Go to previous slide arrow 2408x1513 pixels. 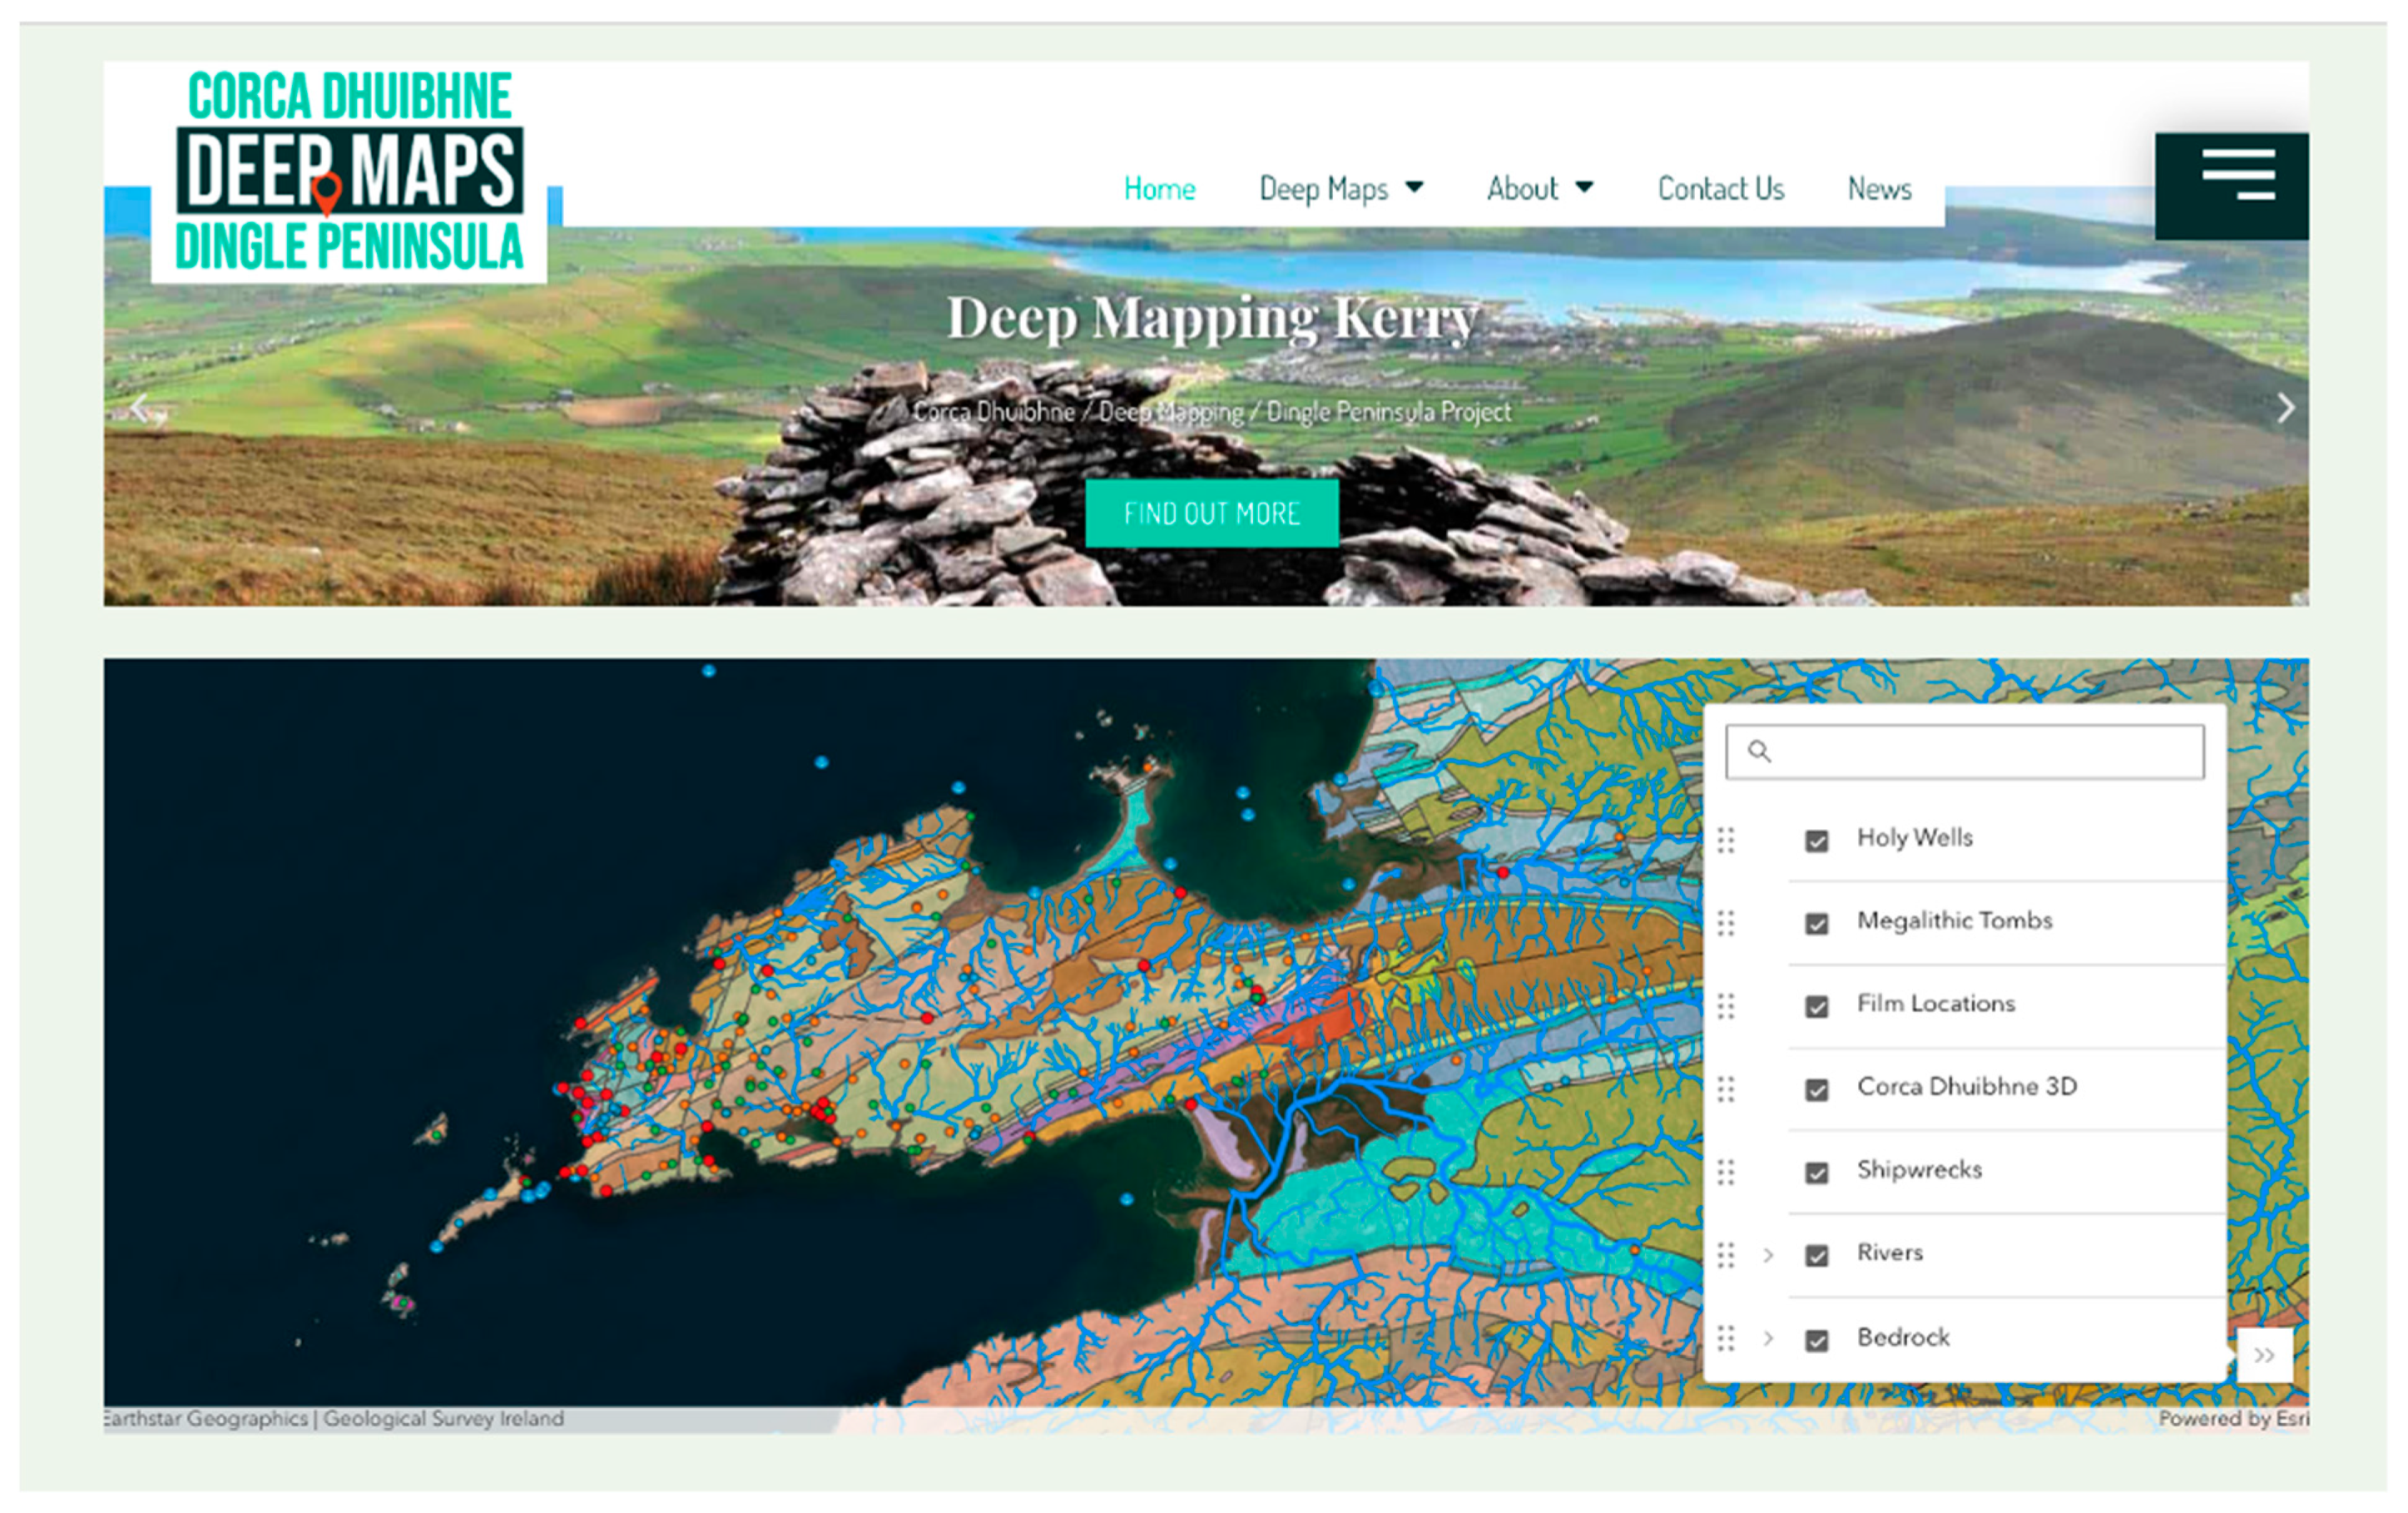click(x=140, y=407)
